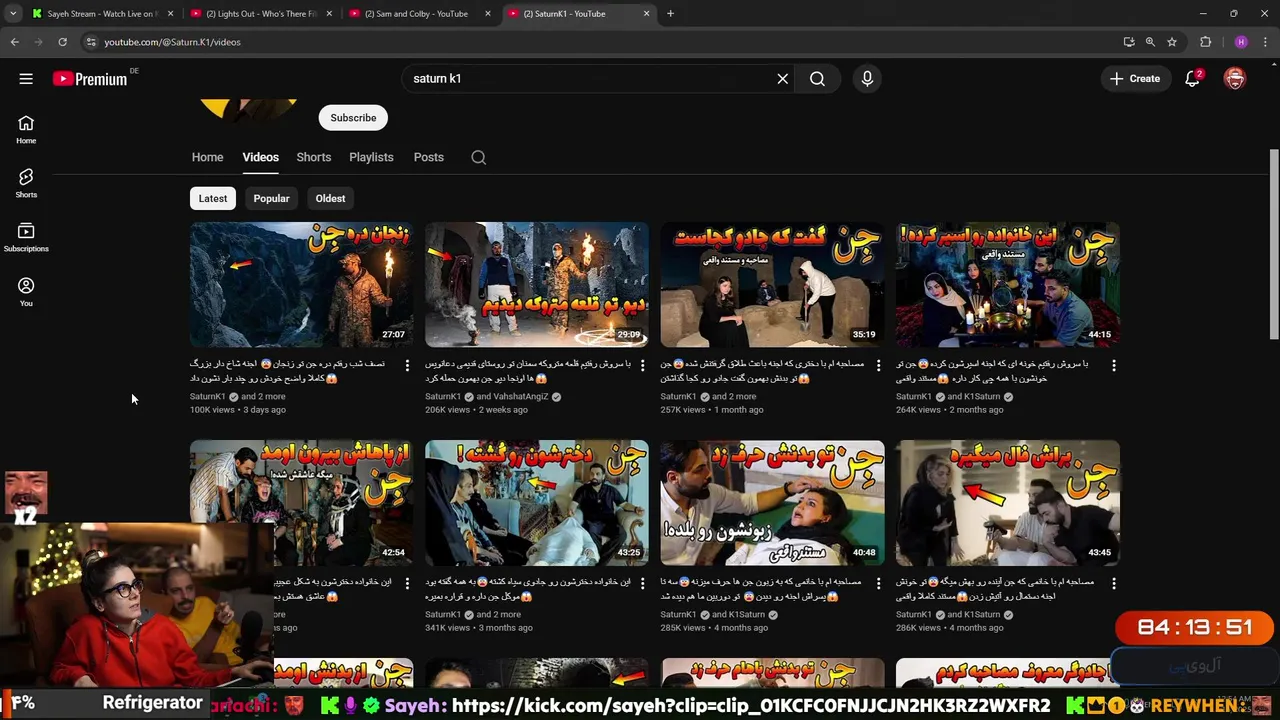Click the '100K views' text
The image size is (1280, 720).
[212, 410]
